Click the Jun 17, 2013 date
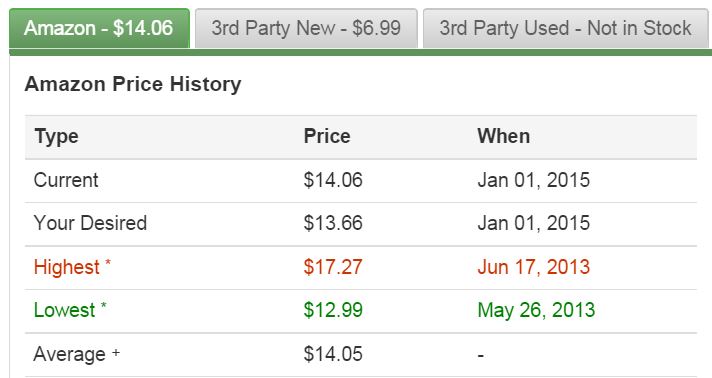Viewport: 712px width, 378px height. (x=534, y=267)
